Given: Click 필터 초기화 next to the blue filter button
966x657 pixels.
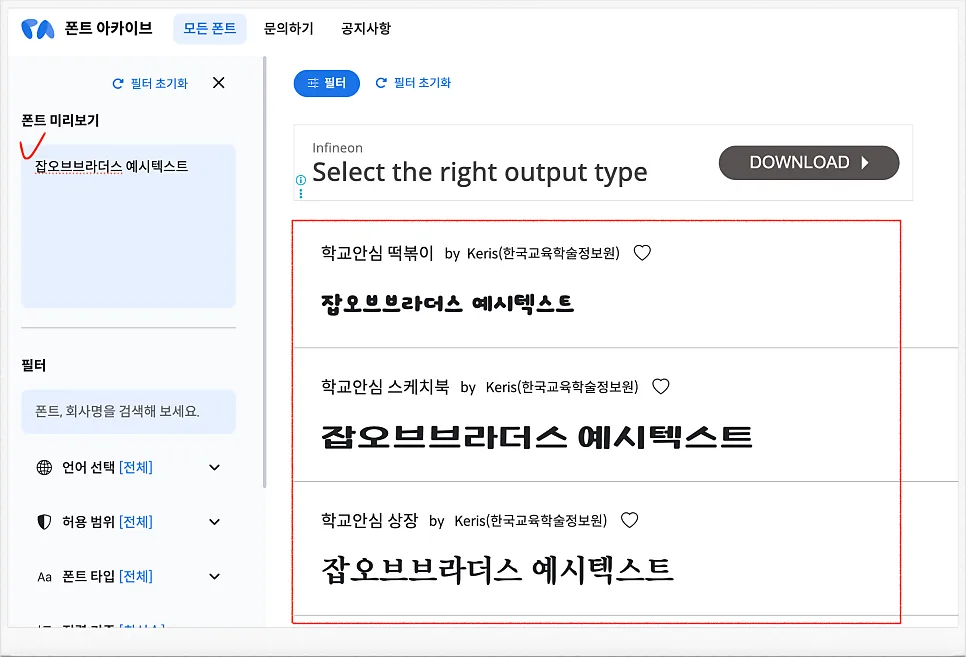Looking at the screenshot, I should (x=413, y=83).
